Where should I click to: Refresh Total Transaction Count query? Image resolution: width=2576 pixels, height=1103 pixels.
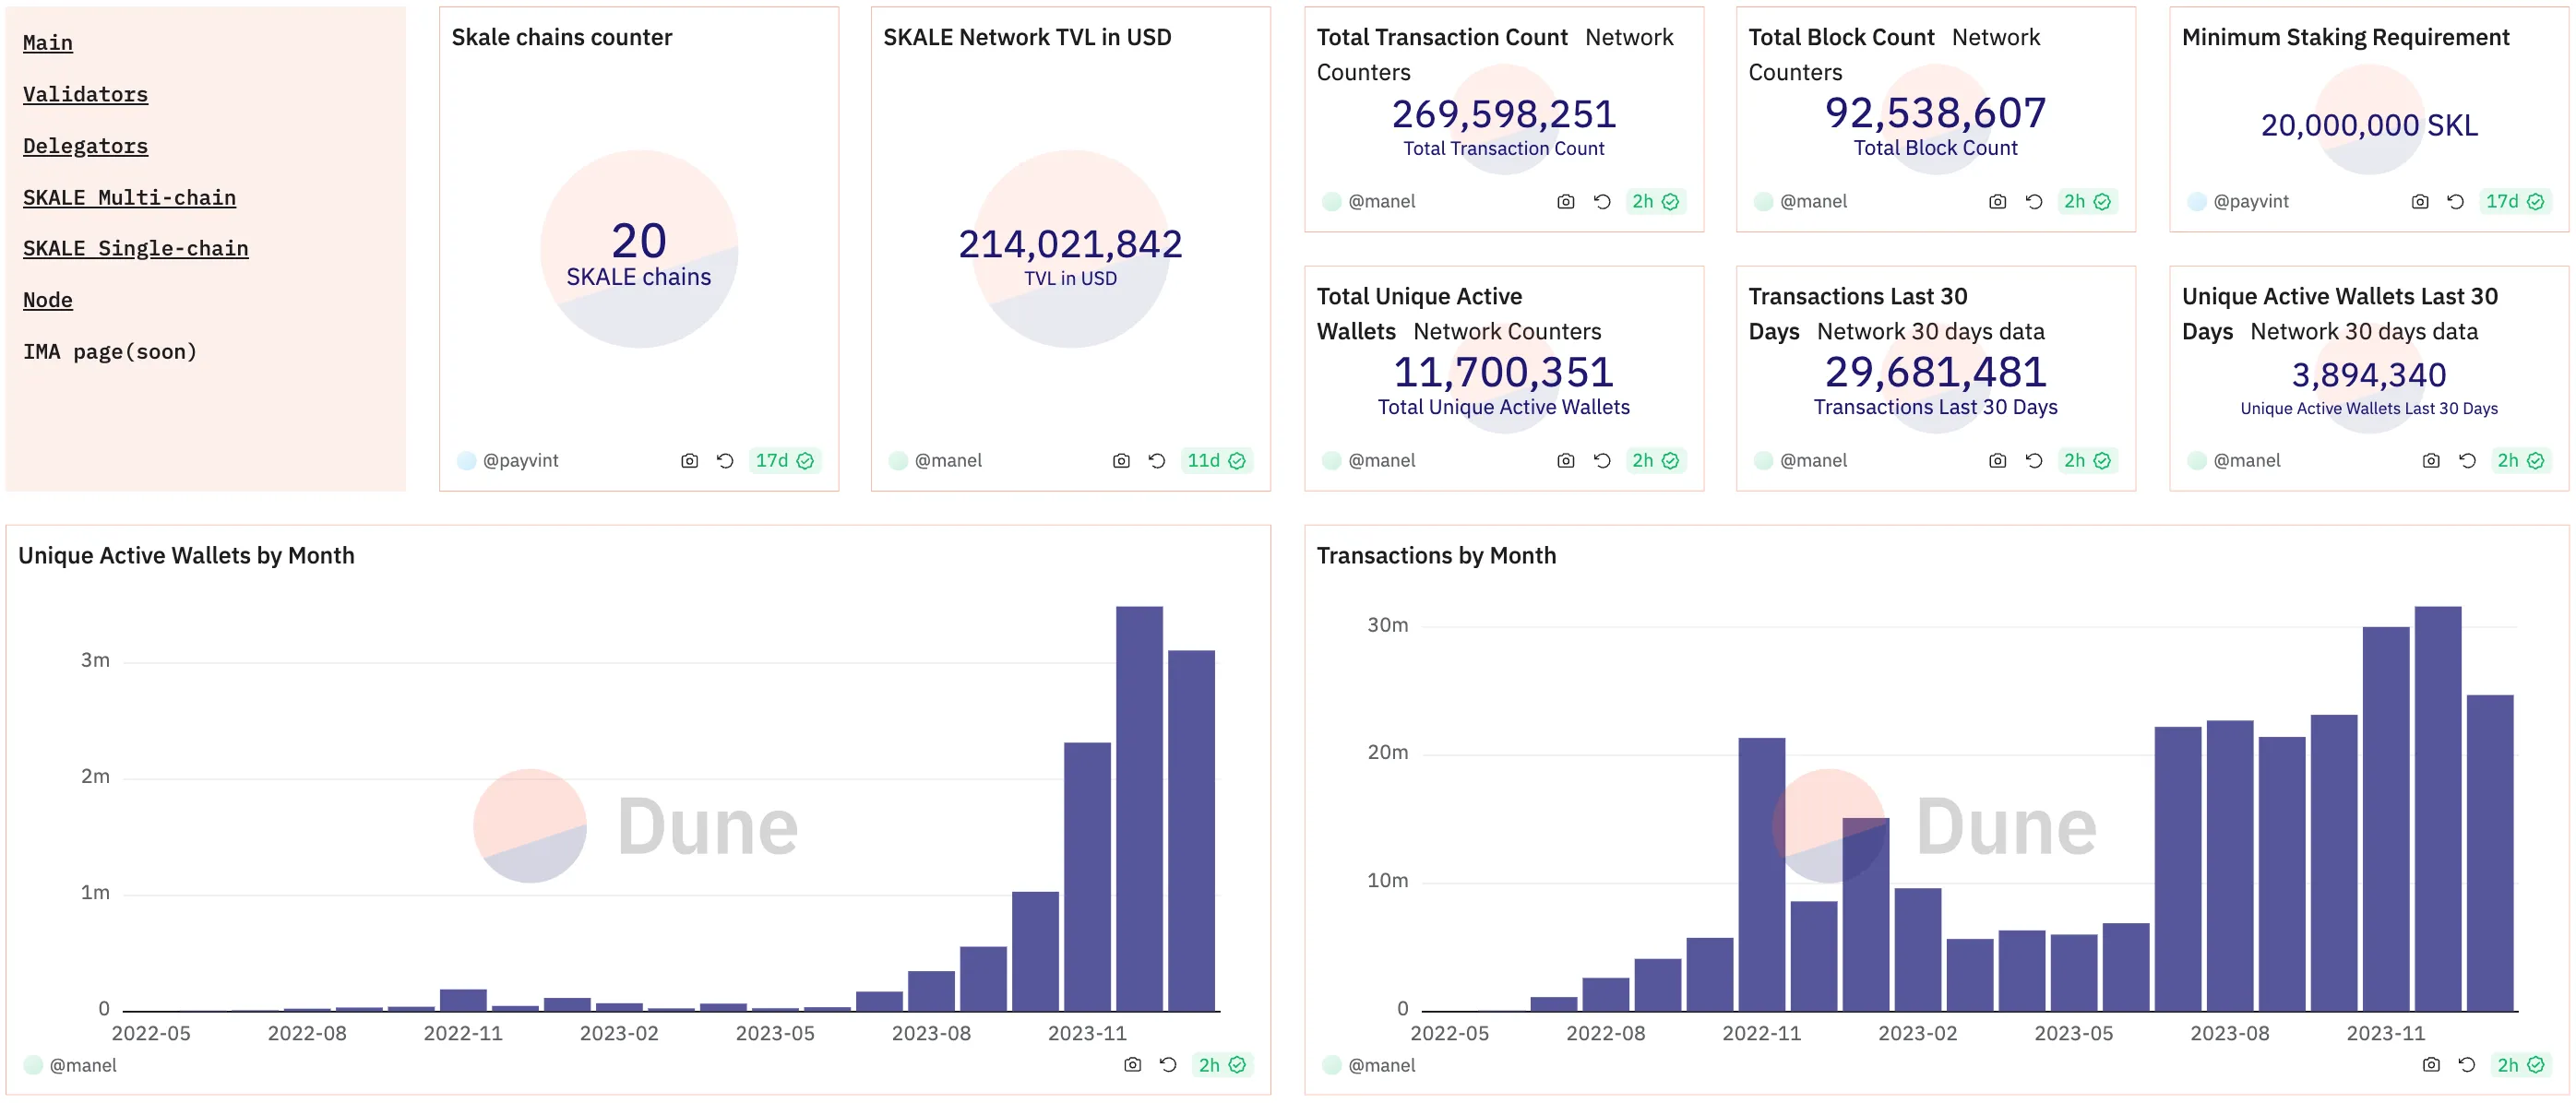pos(1602,202)
